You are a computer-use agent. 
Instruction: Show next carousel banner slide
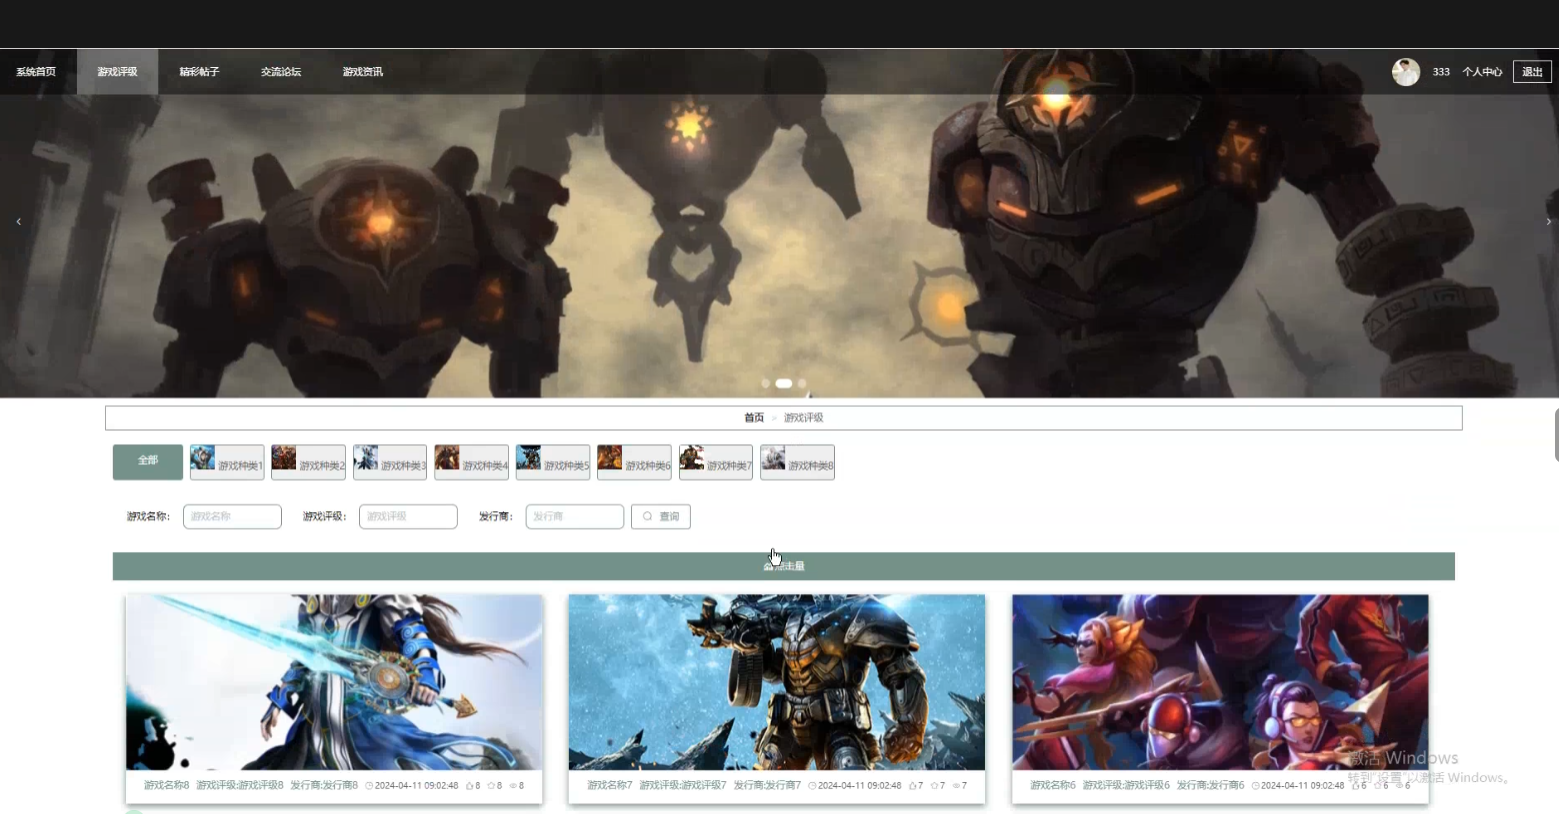1548,221
